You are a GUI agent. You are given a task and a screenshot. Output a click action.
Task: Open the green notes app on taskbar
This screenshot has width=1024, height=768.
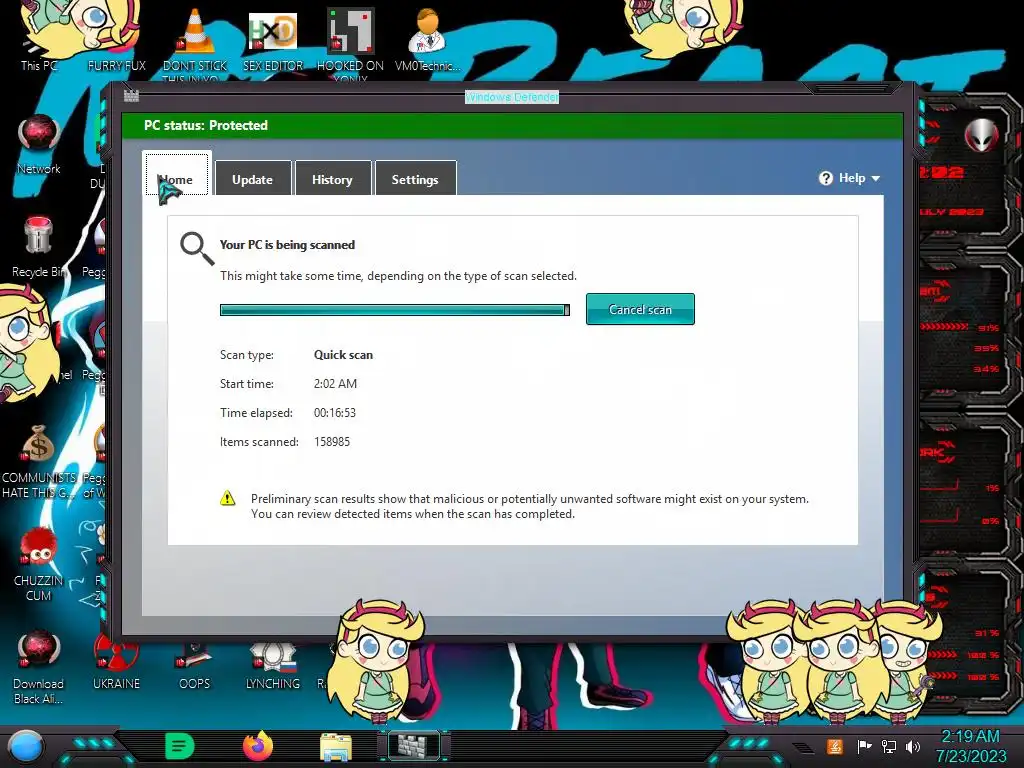[180, 746]
